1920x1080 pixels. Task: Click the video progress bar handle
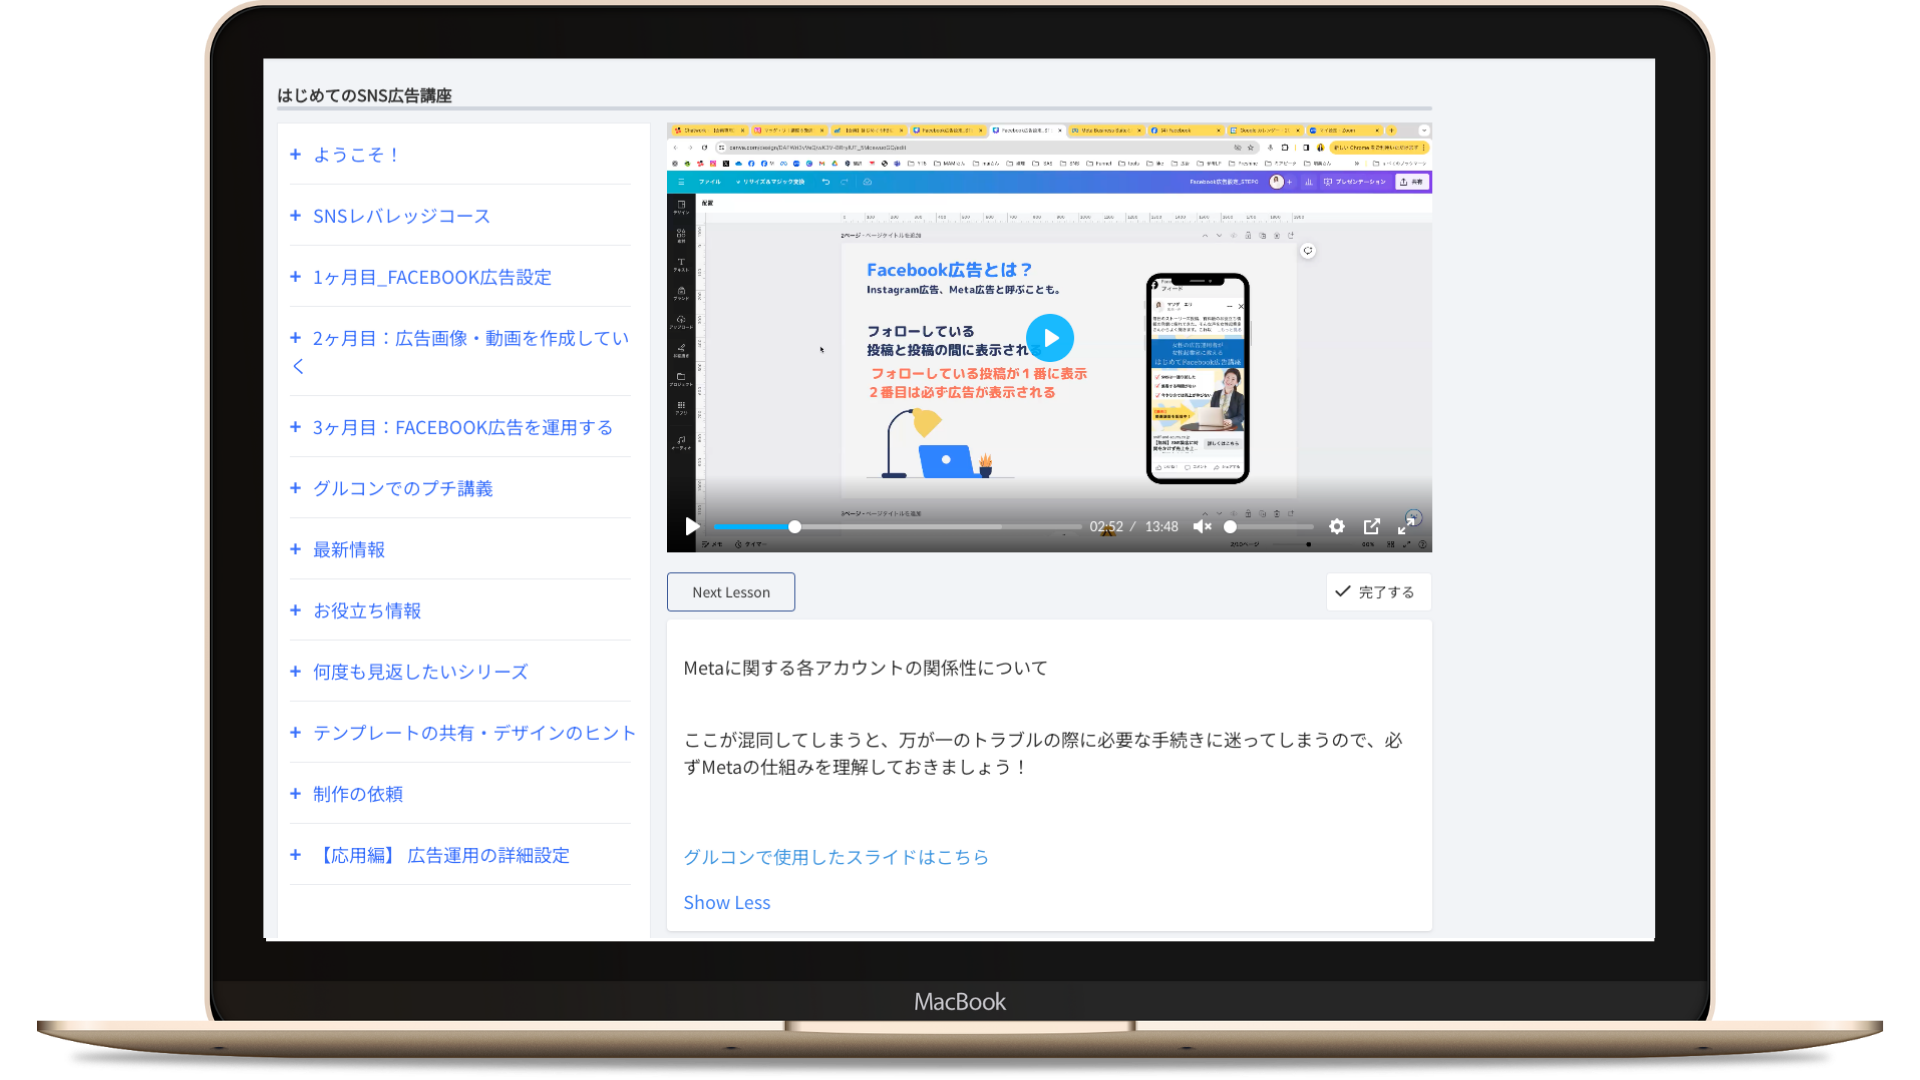pyautogui.click(x=794, y=526)
